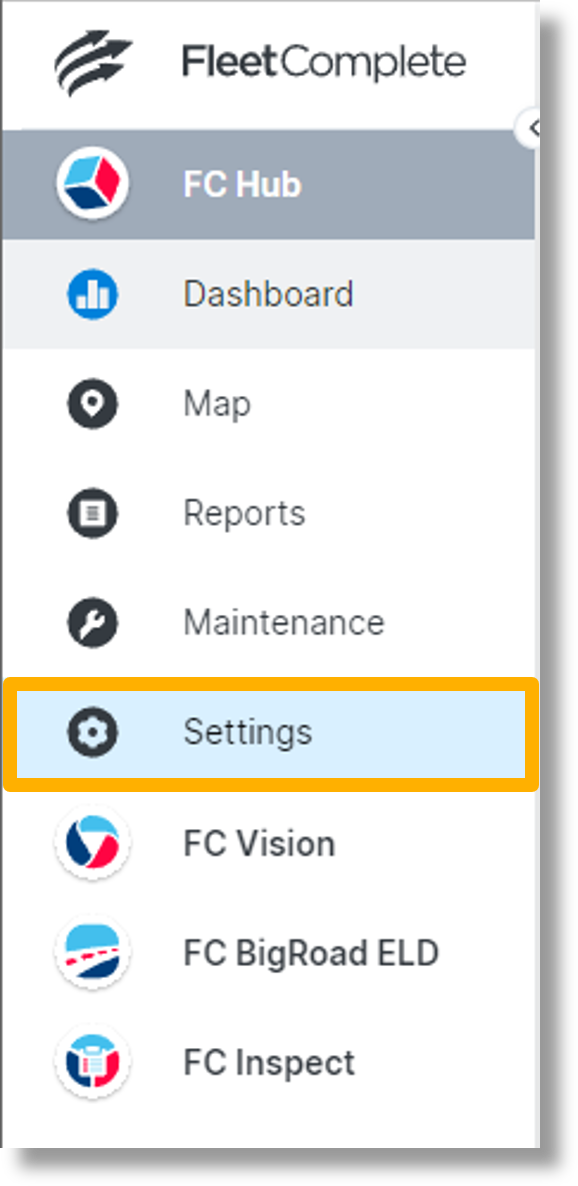Open the Reports section
Image resolution: width=578 pixels, height=1186 pixels.
[244, 513]
